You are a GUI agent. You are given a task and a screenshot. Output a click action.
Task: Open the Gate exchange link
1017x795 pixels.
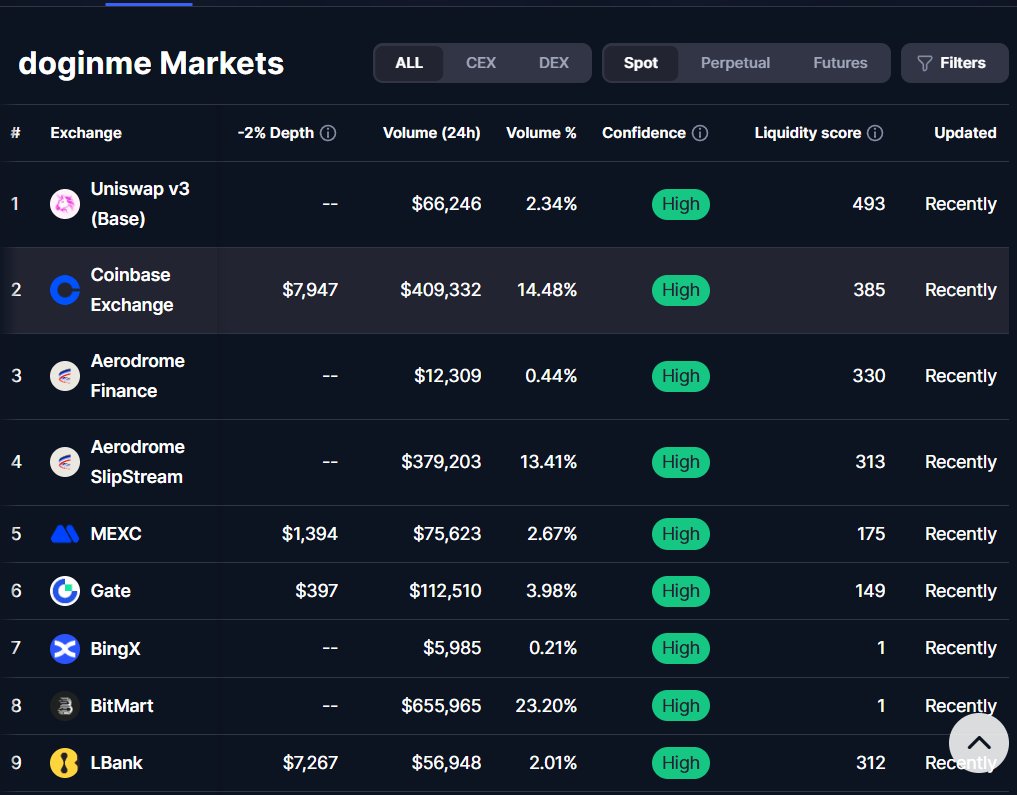111,591
